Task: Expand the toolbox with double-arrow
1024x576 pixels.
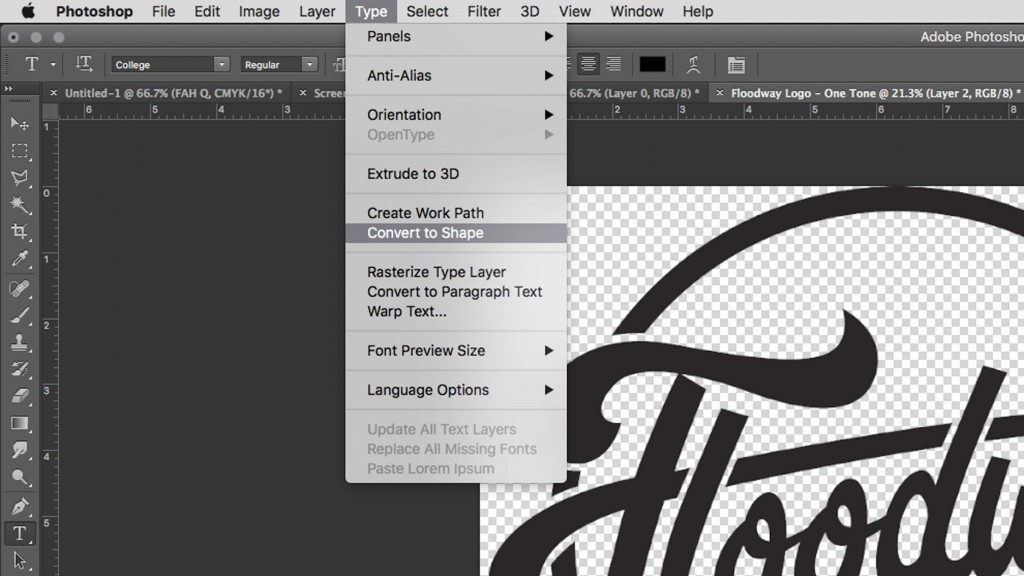Action: [x=8, y=89]
